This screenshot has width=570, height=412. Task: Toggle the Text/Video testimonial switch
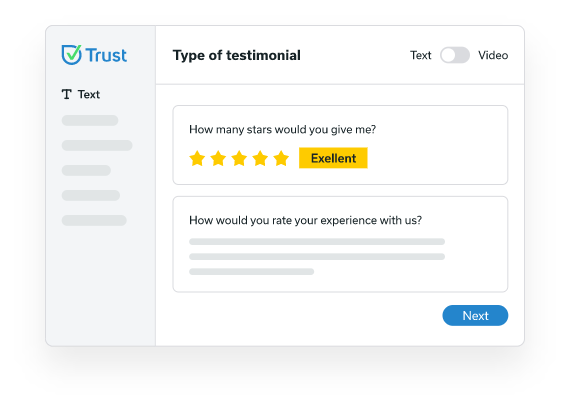455,55
